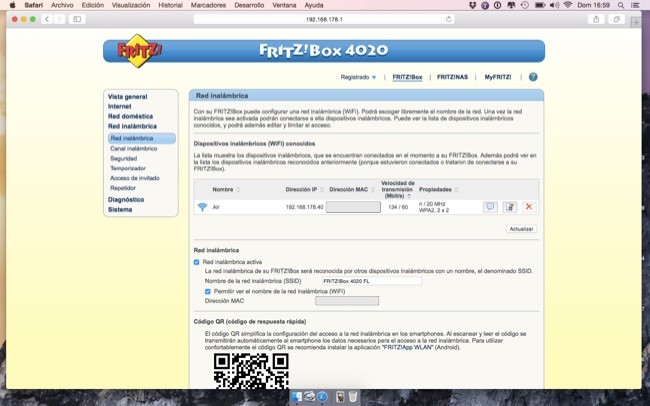650x406 pixels.
Task: Sort the table by Dirección IP
Action: (x=304, y=190)
